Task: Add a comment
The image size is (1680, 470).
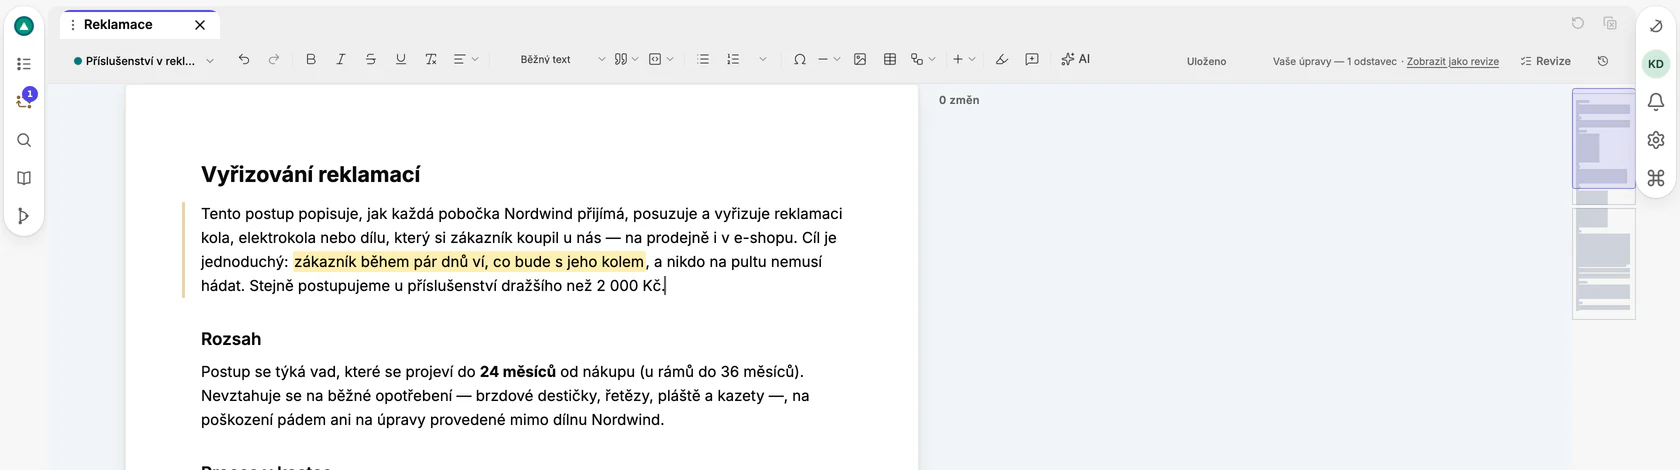Action: click(1032, 60)
